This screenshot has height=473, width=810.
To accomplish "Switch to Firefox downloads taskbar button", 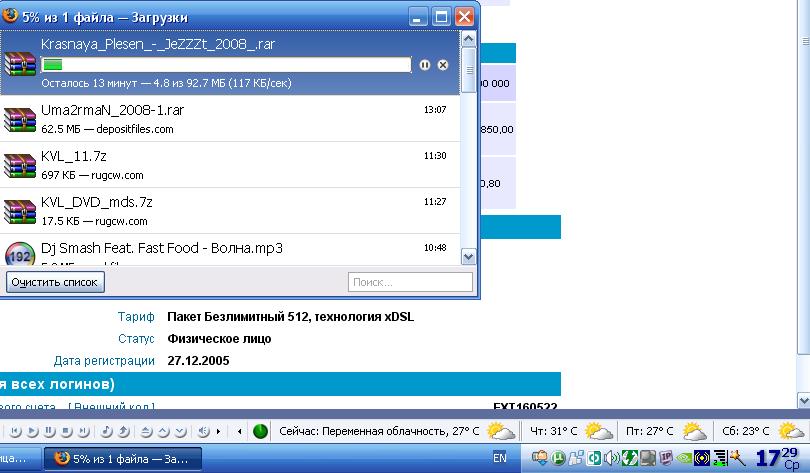I will (x=122, y=459).
